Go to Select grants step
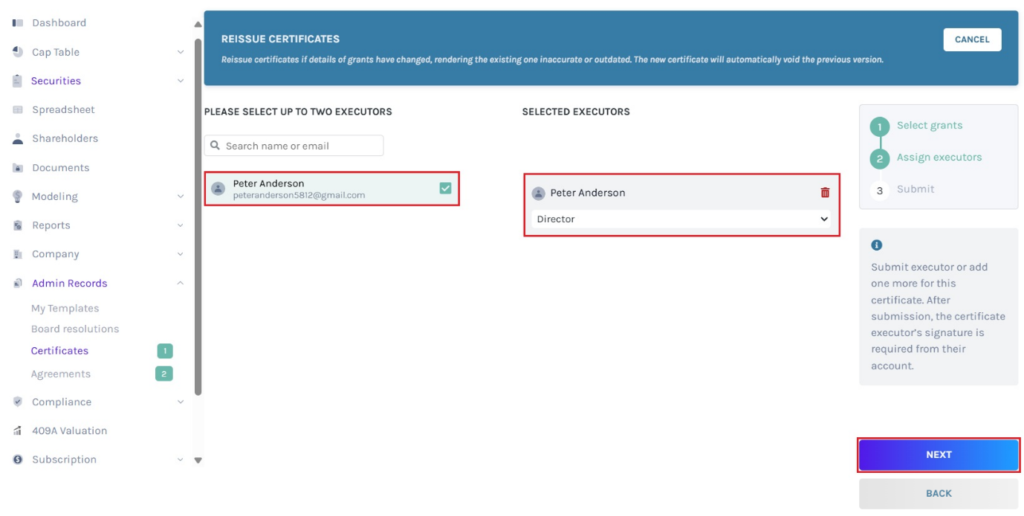This screenshot has width=1024, height=516. 929,125
